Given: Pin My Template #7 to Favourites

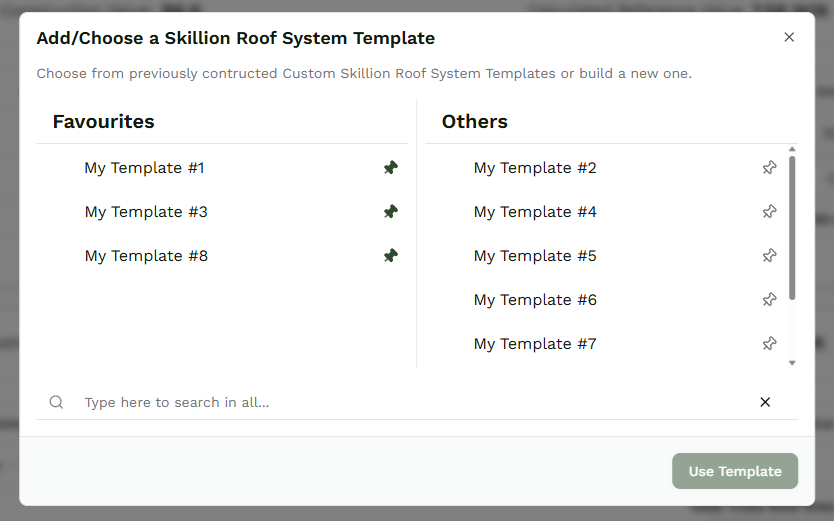Looking at the screenshot, I should (x=769, y=343).
